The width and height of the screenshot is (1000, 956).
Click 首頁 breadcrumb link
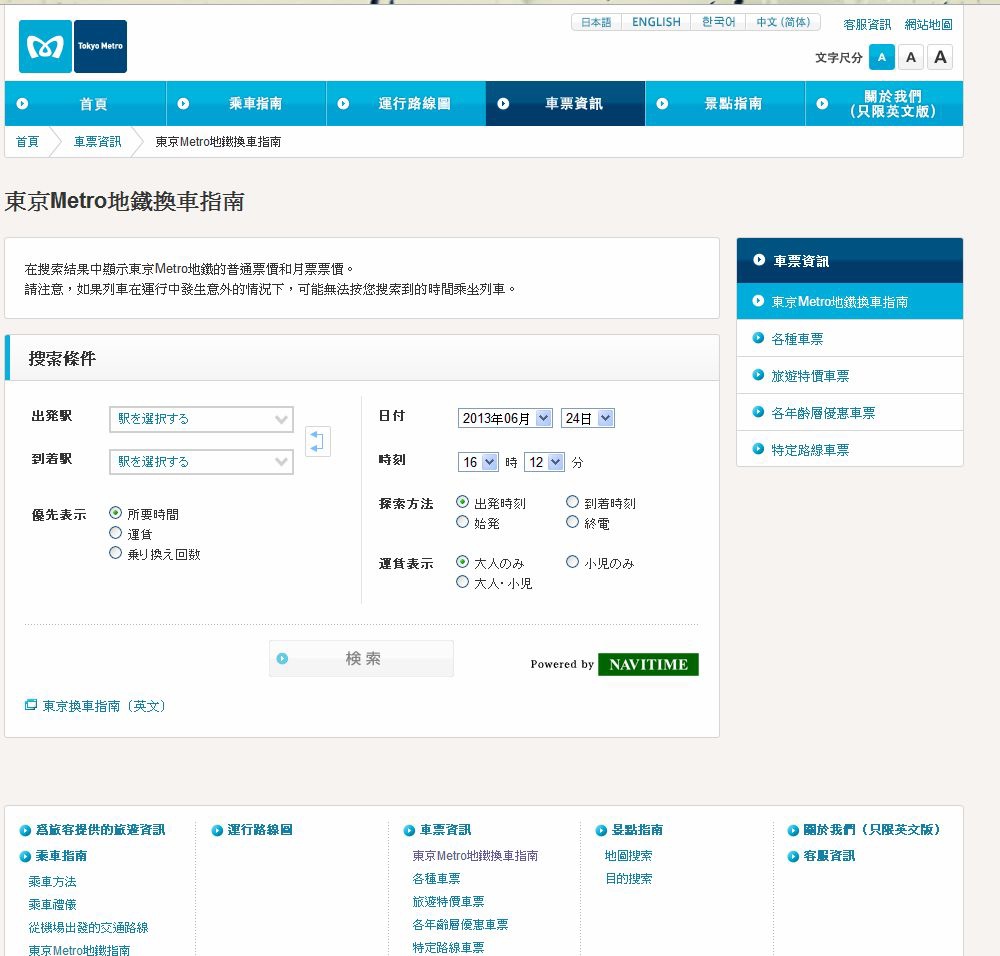pyautogui.click(x=27, y=142)
